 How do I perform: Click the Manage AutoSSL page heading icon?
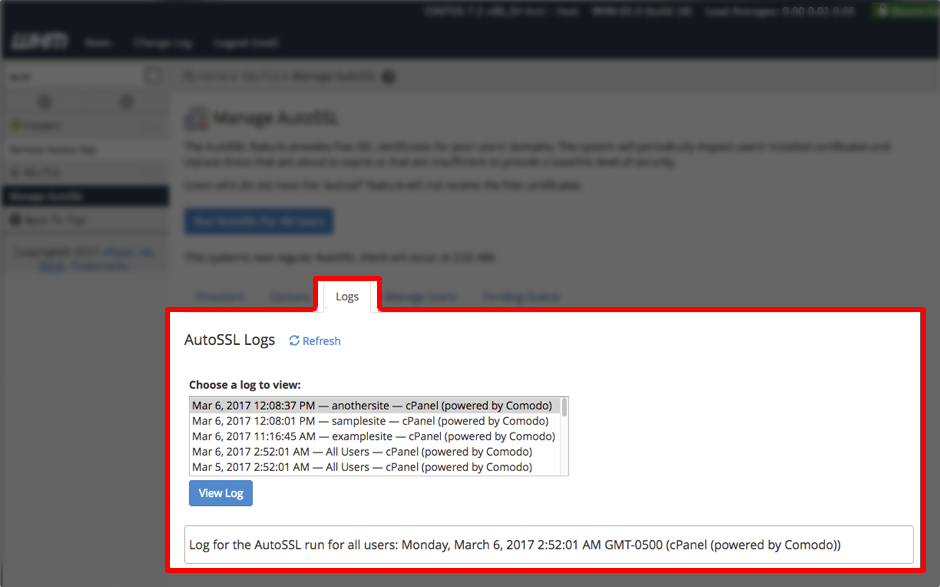coord(196,118)
